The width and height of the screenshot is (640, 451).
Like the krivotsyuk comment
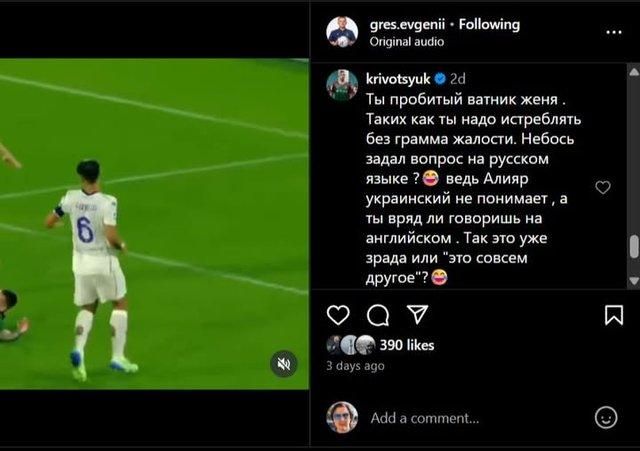coord(603,187)
